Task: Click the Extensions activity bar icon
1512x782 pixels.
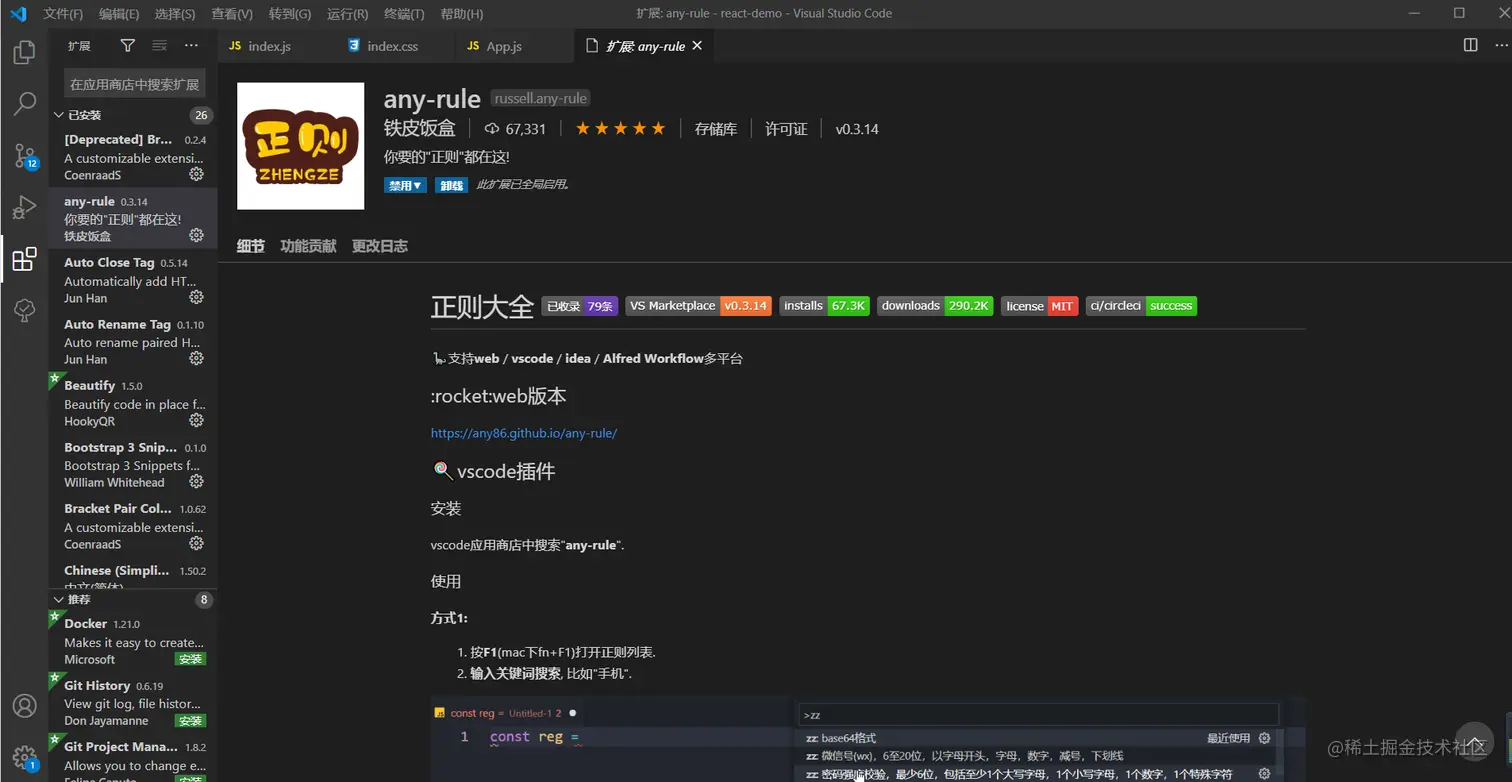Action: [x=24, y=260]
